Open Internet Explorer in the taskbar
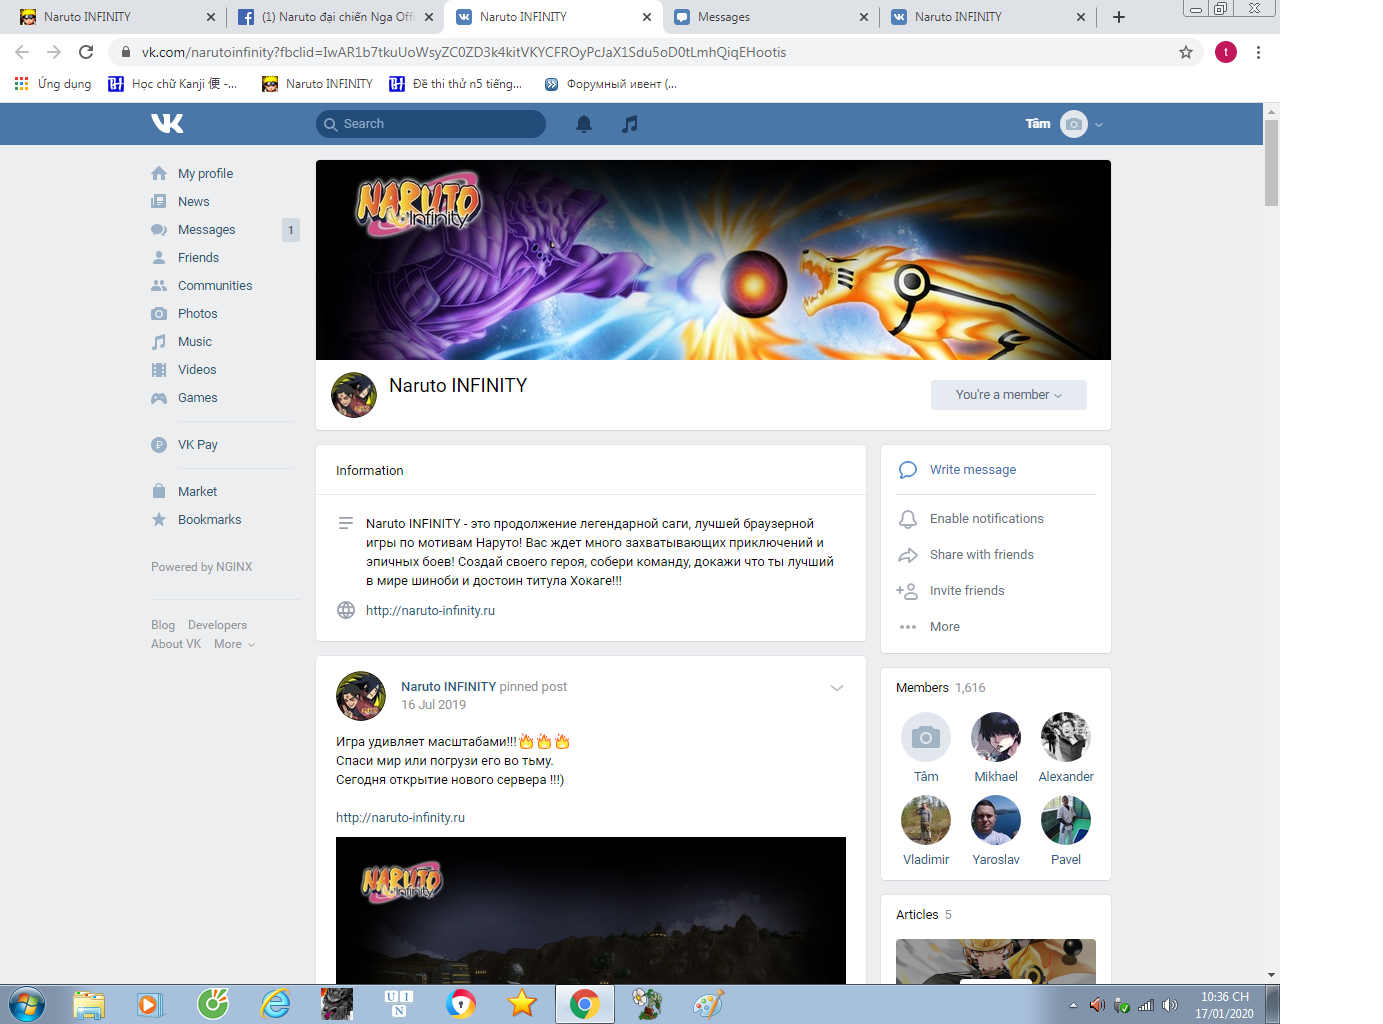The height and width of the screenshot is (1024, 1383). (275, 1004)
